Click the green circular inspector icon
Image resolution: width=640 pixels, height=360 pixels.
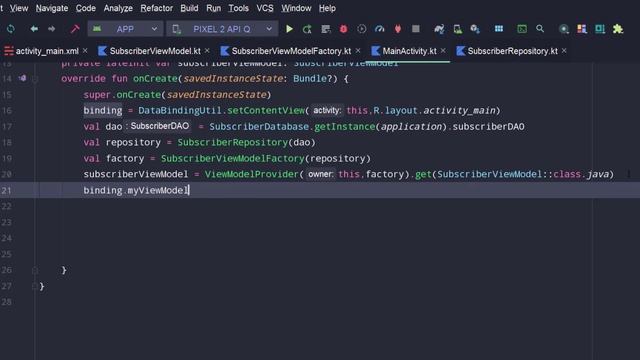point(564,29)
